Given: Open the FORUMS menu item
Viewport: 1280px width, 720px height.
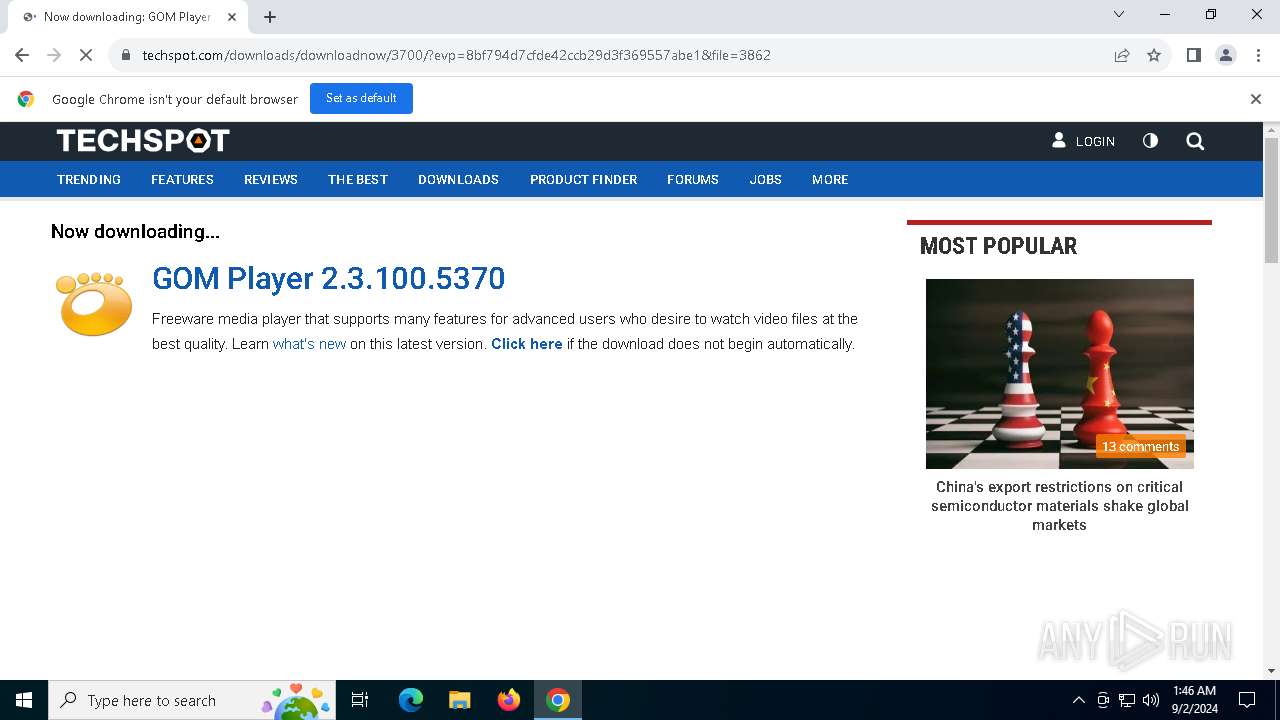Looking at the screenshot, I should pyautogui.click(x=693, y=180).
